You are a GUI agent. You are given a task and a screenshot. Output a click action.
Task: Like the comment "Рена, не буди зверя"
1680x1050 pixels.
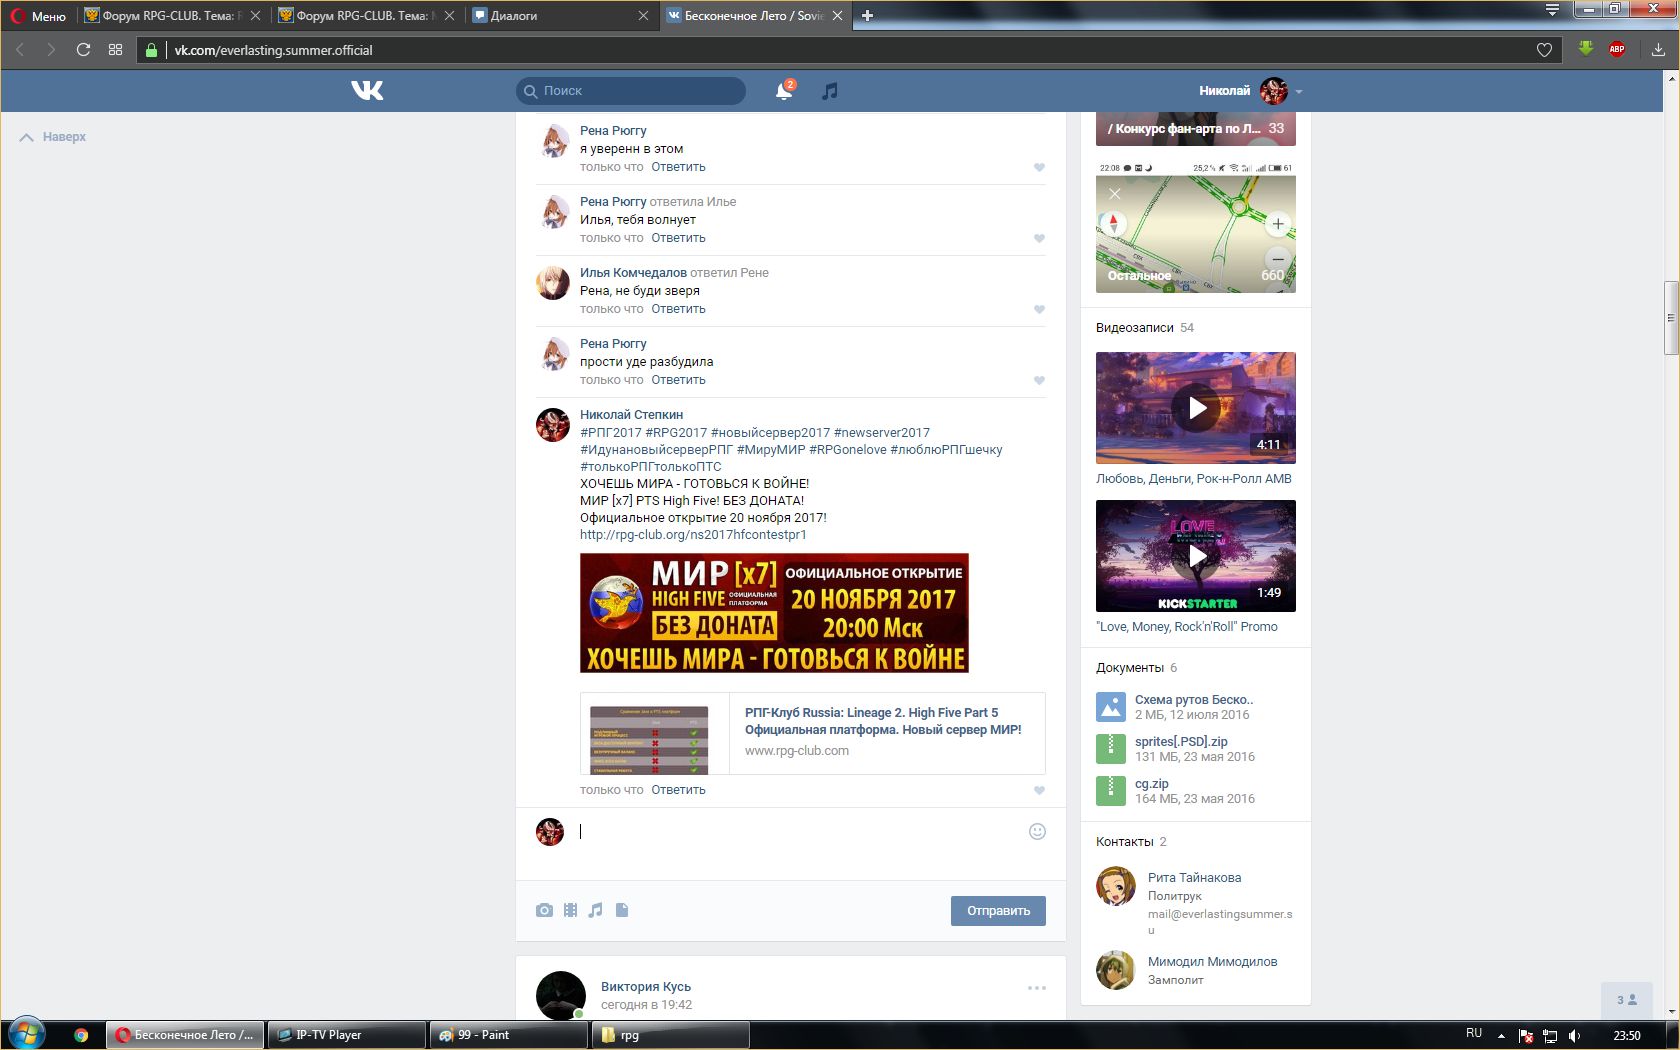point(1039,309)
